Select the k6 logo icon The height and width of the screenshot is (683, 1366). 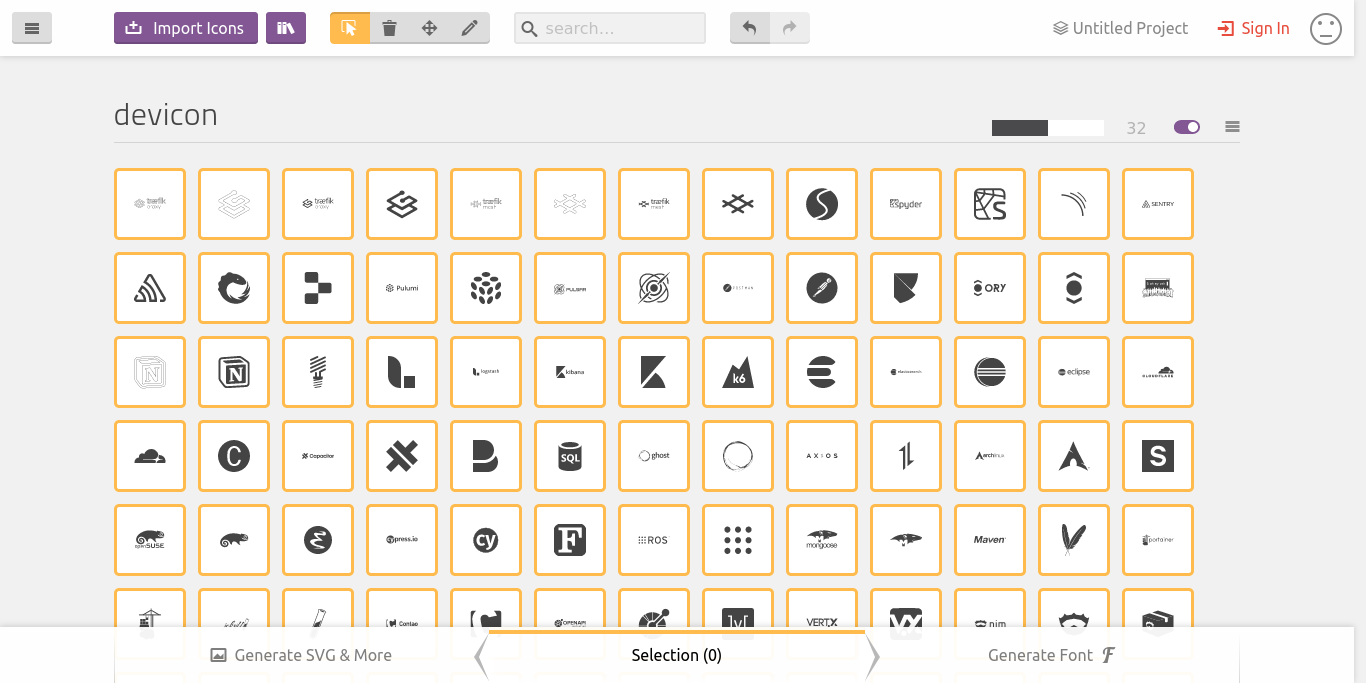738,372
